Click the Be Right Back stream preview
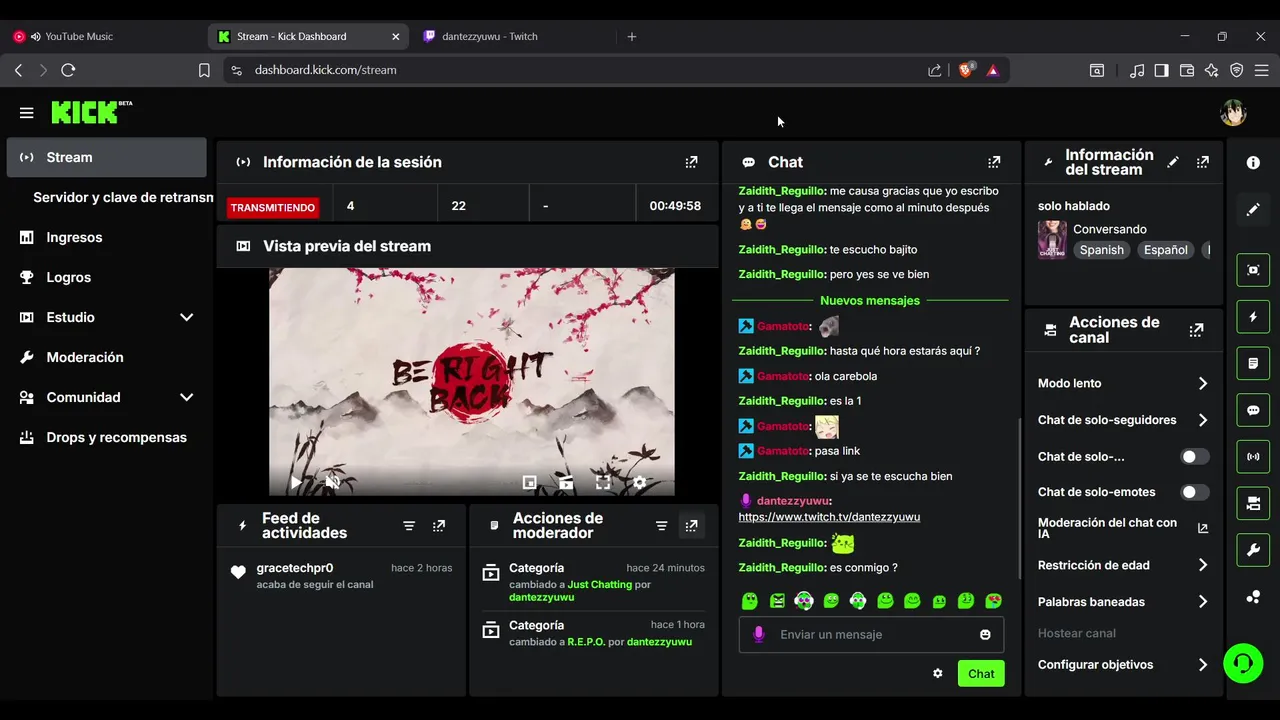 click(x=471, y=381)
